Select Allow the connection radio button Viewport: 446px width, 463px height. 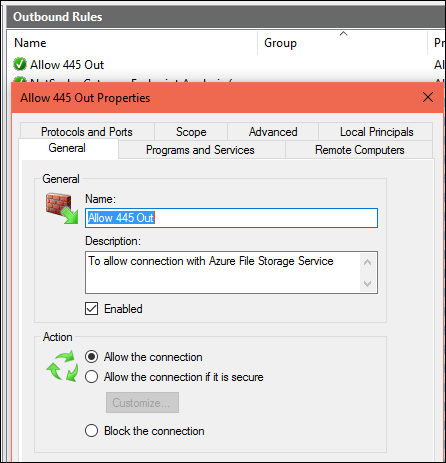tap(91, 357)
